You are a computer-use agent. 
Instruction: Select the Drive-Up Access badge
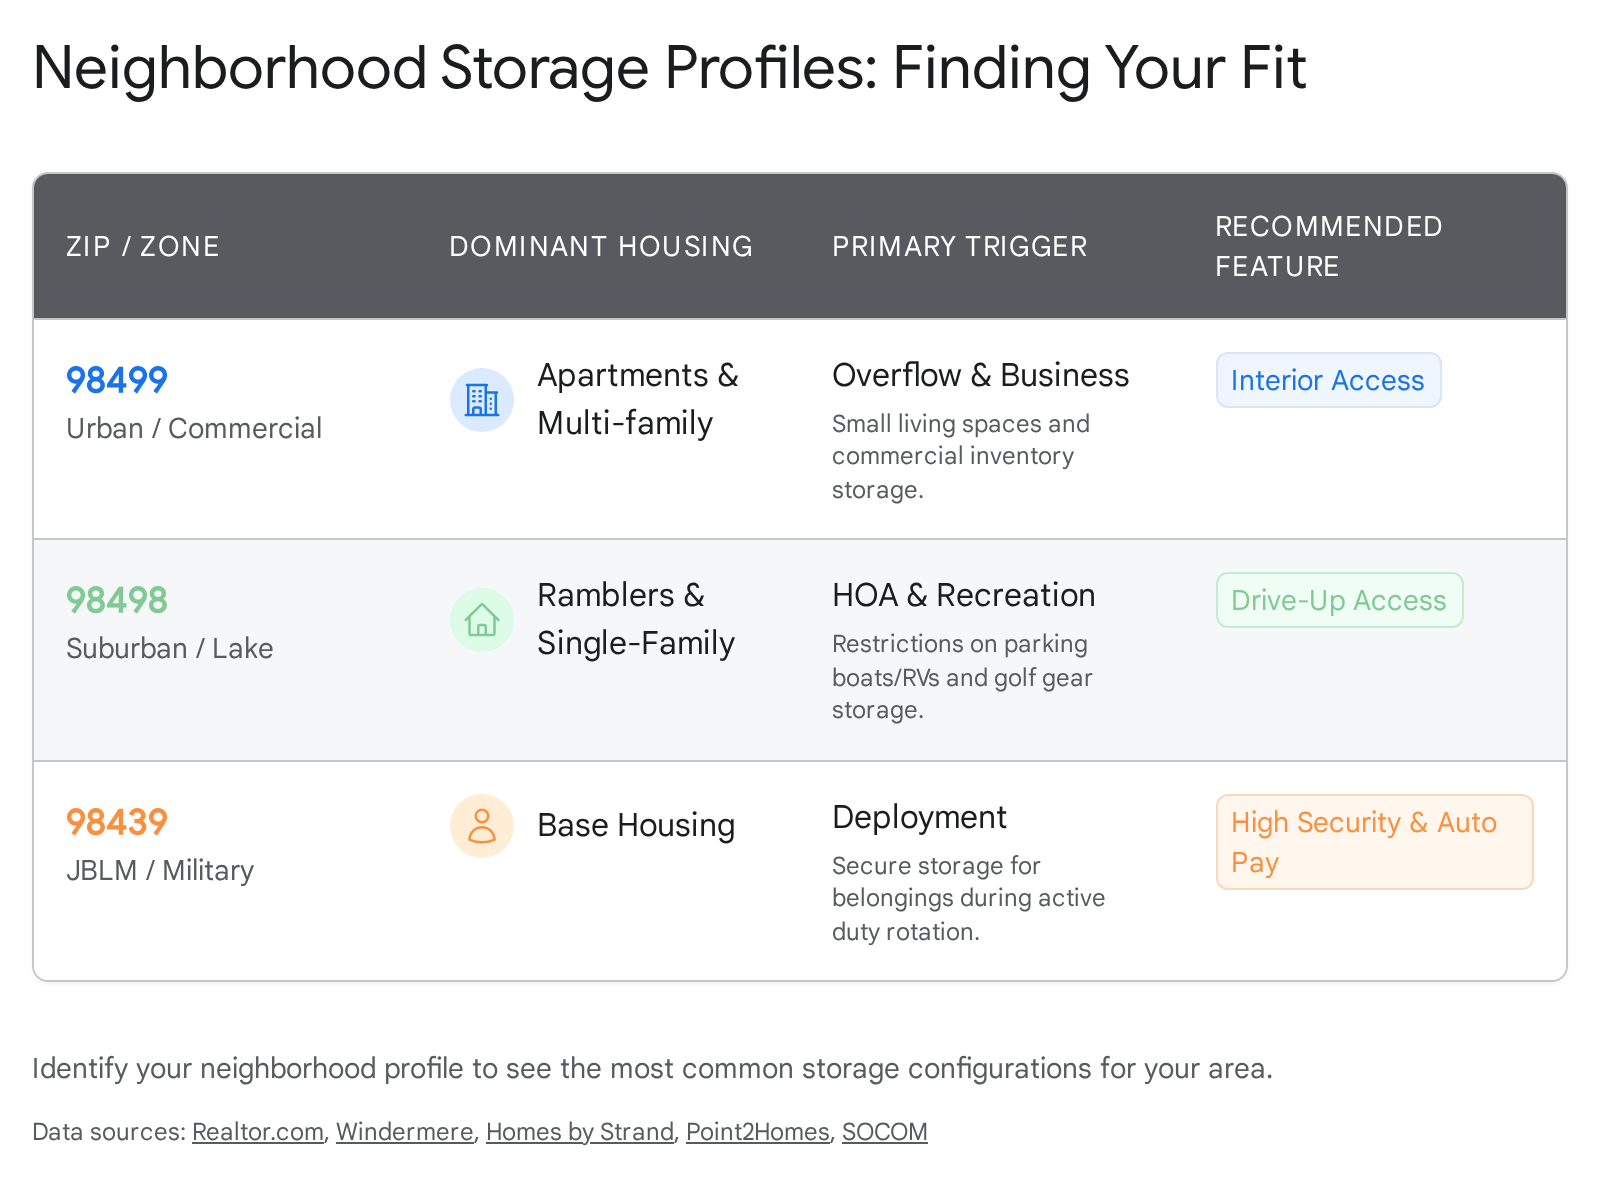(1339, 600)
